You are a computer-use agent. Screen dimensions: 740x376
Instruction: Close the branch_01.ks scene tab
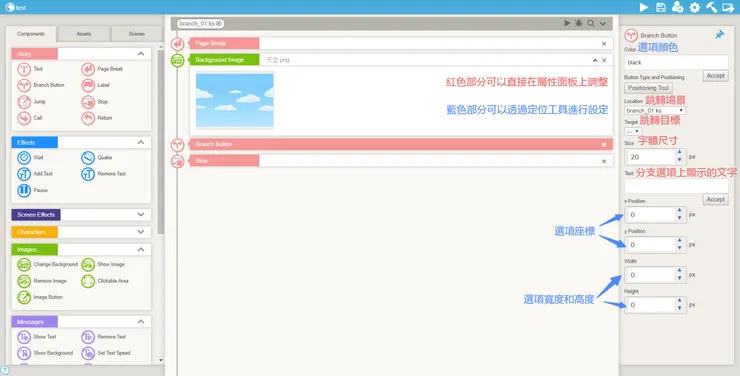tap(219, 23)
